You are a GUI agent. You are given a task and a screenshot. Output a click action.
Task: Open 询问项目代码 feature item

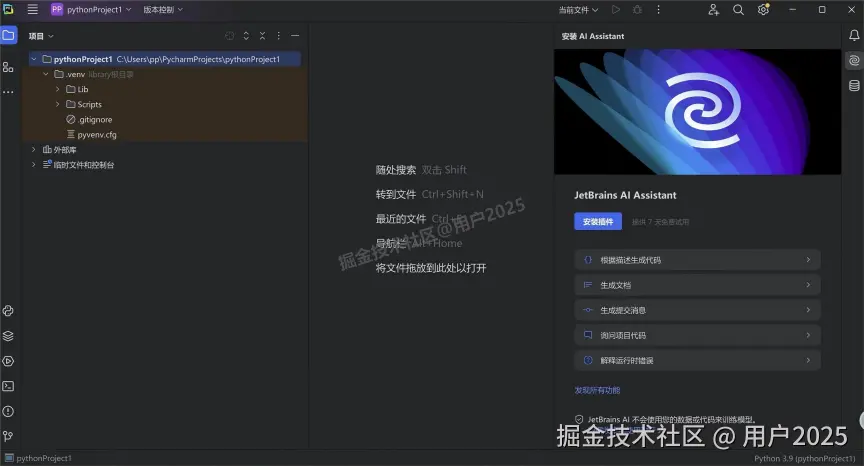tap(698, 335)
